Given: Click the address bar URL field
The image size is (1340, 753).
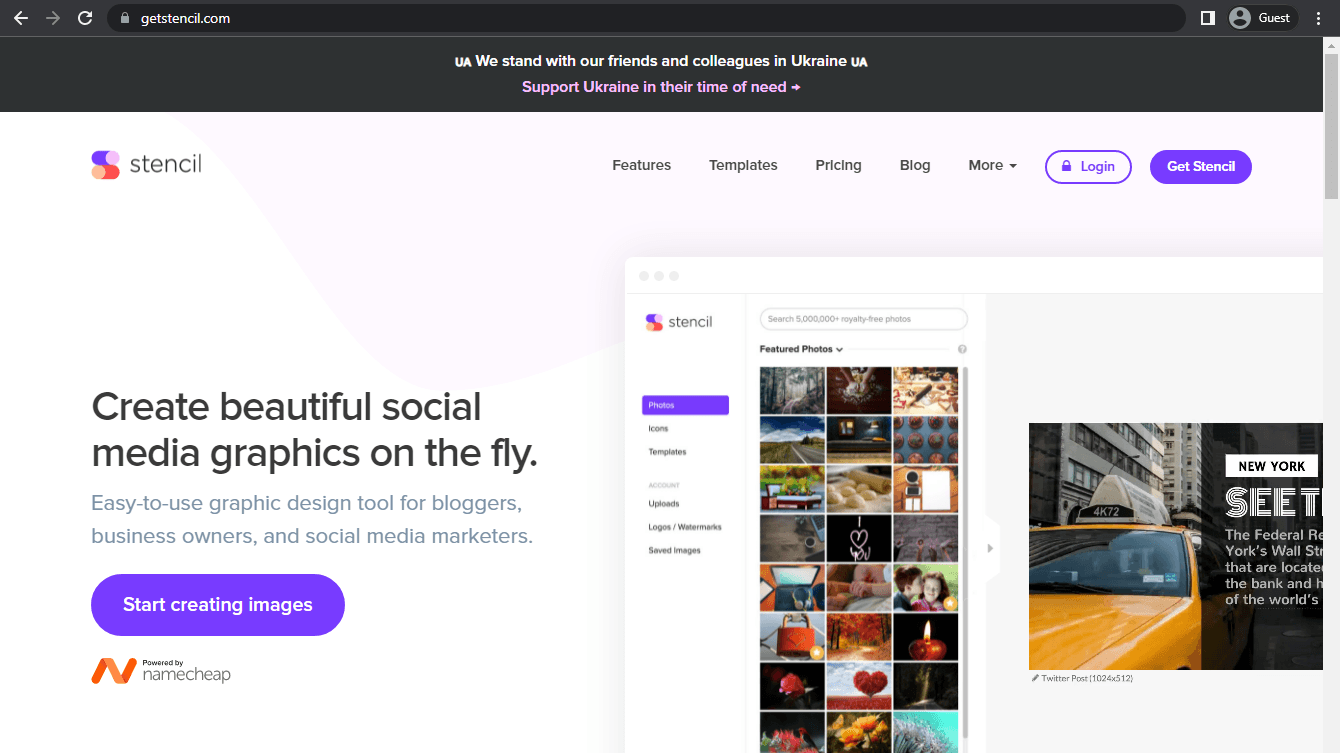Looking at the screenshot, I should (x=646, y=18).
